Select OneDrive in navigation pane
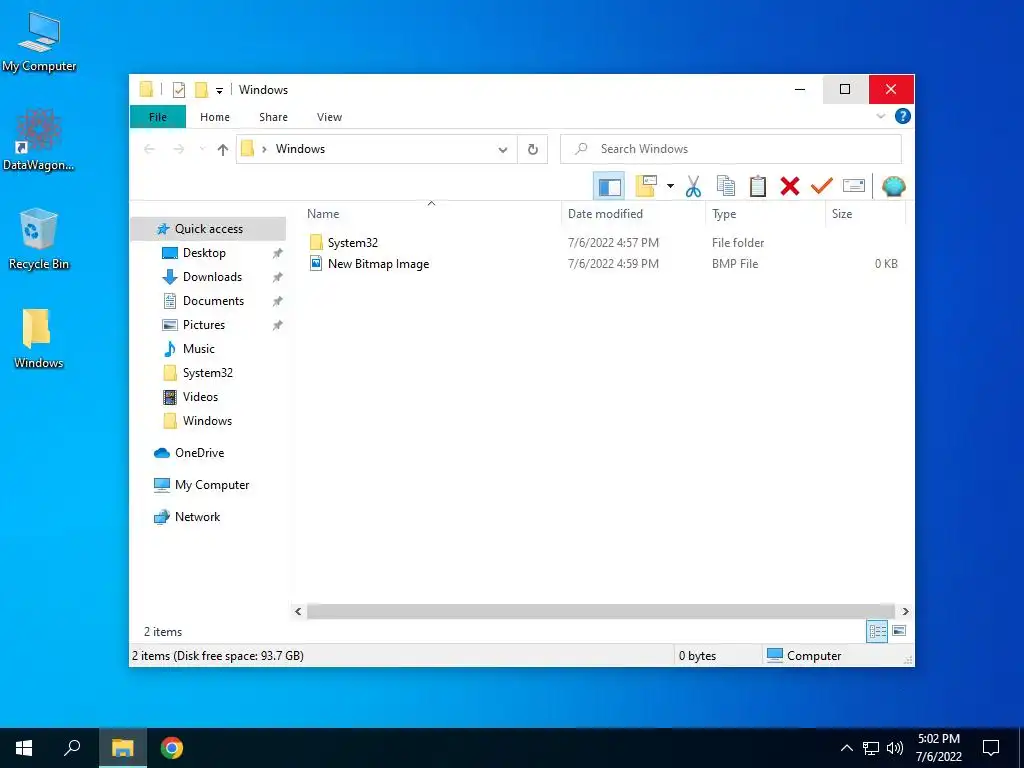 point(199,453)
